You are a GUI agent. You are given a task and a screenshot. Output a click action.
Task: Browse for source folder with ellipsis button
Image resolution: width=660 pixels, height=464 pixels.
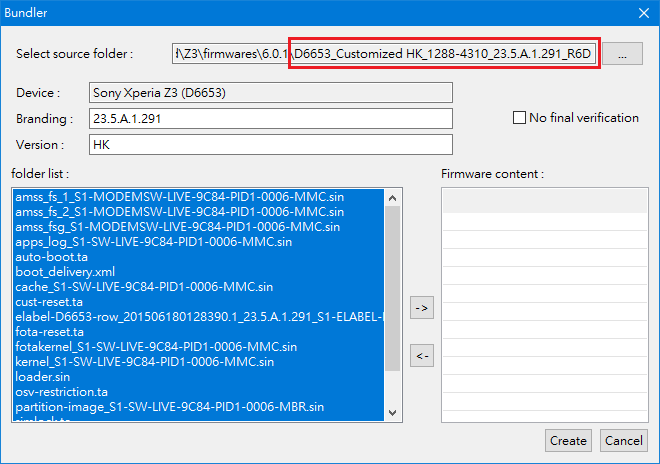[622, 54]
